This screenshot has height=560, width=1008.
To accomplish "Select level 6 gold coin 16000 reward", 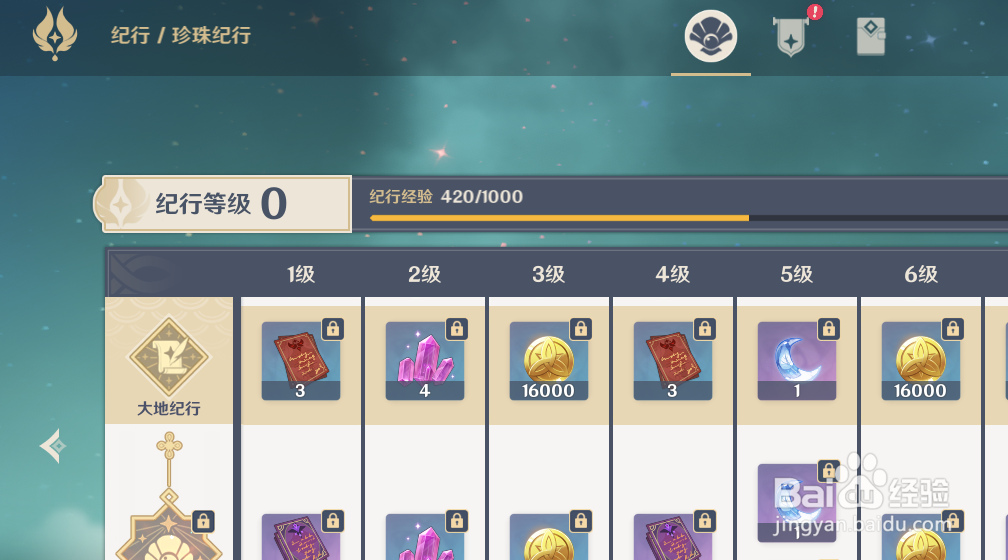I will (921, 361).
